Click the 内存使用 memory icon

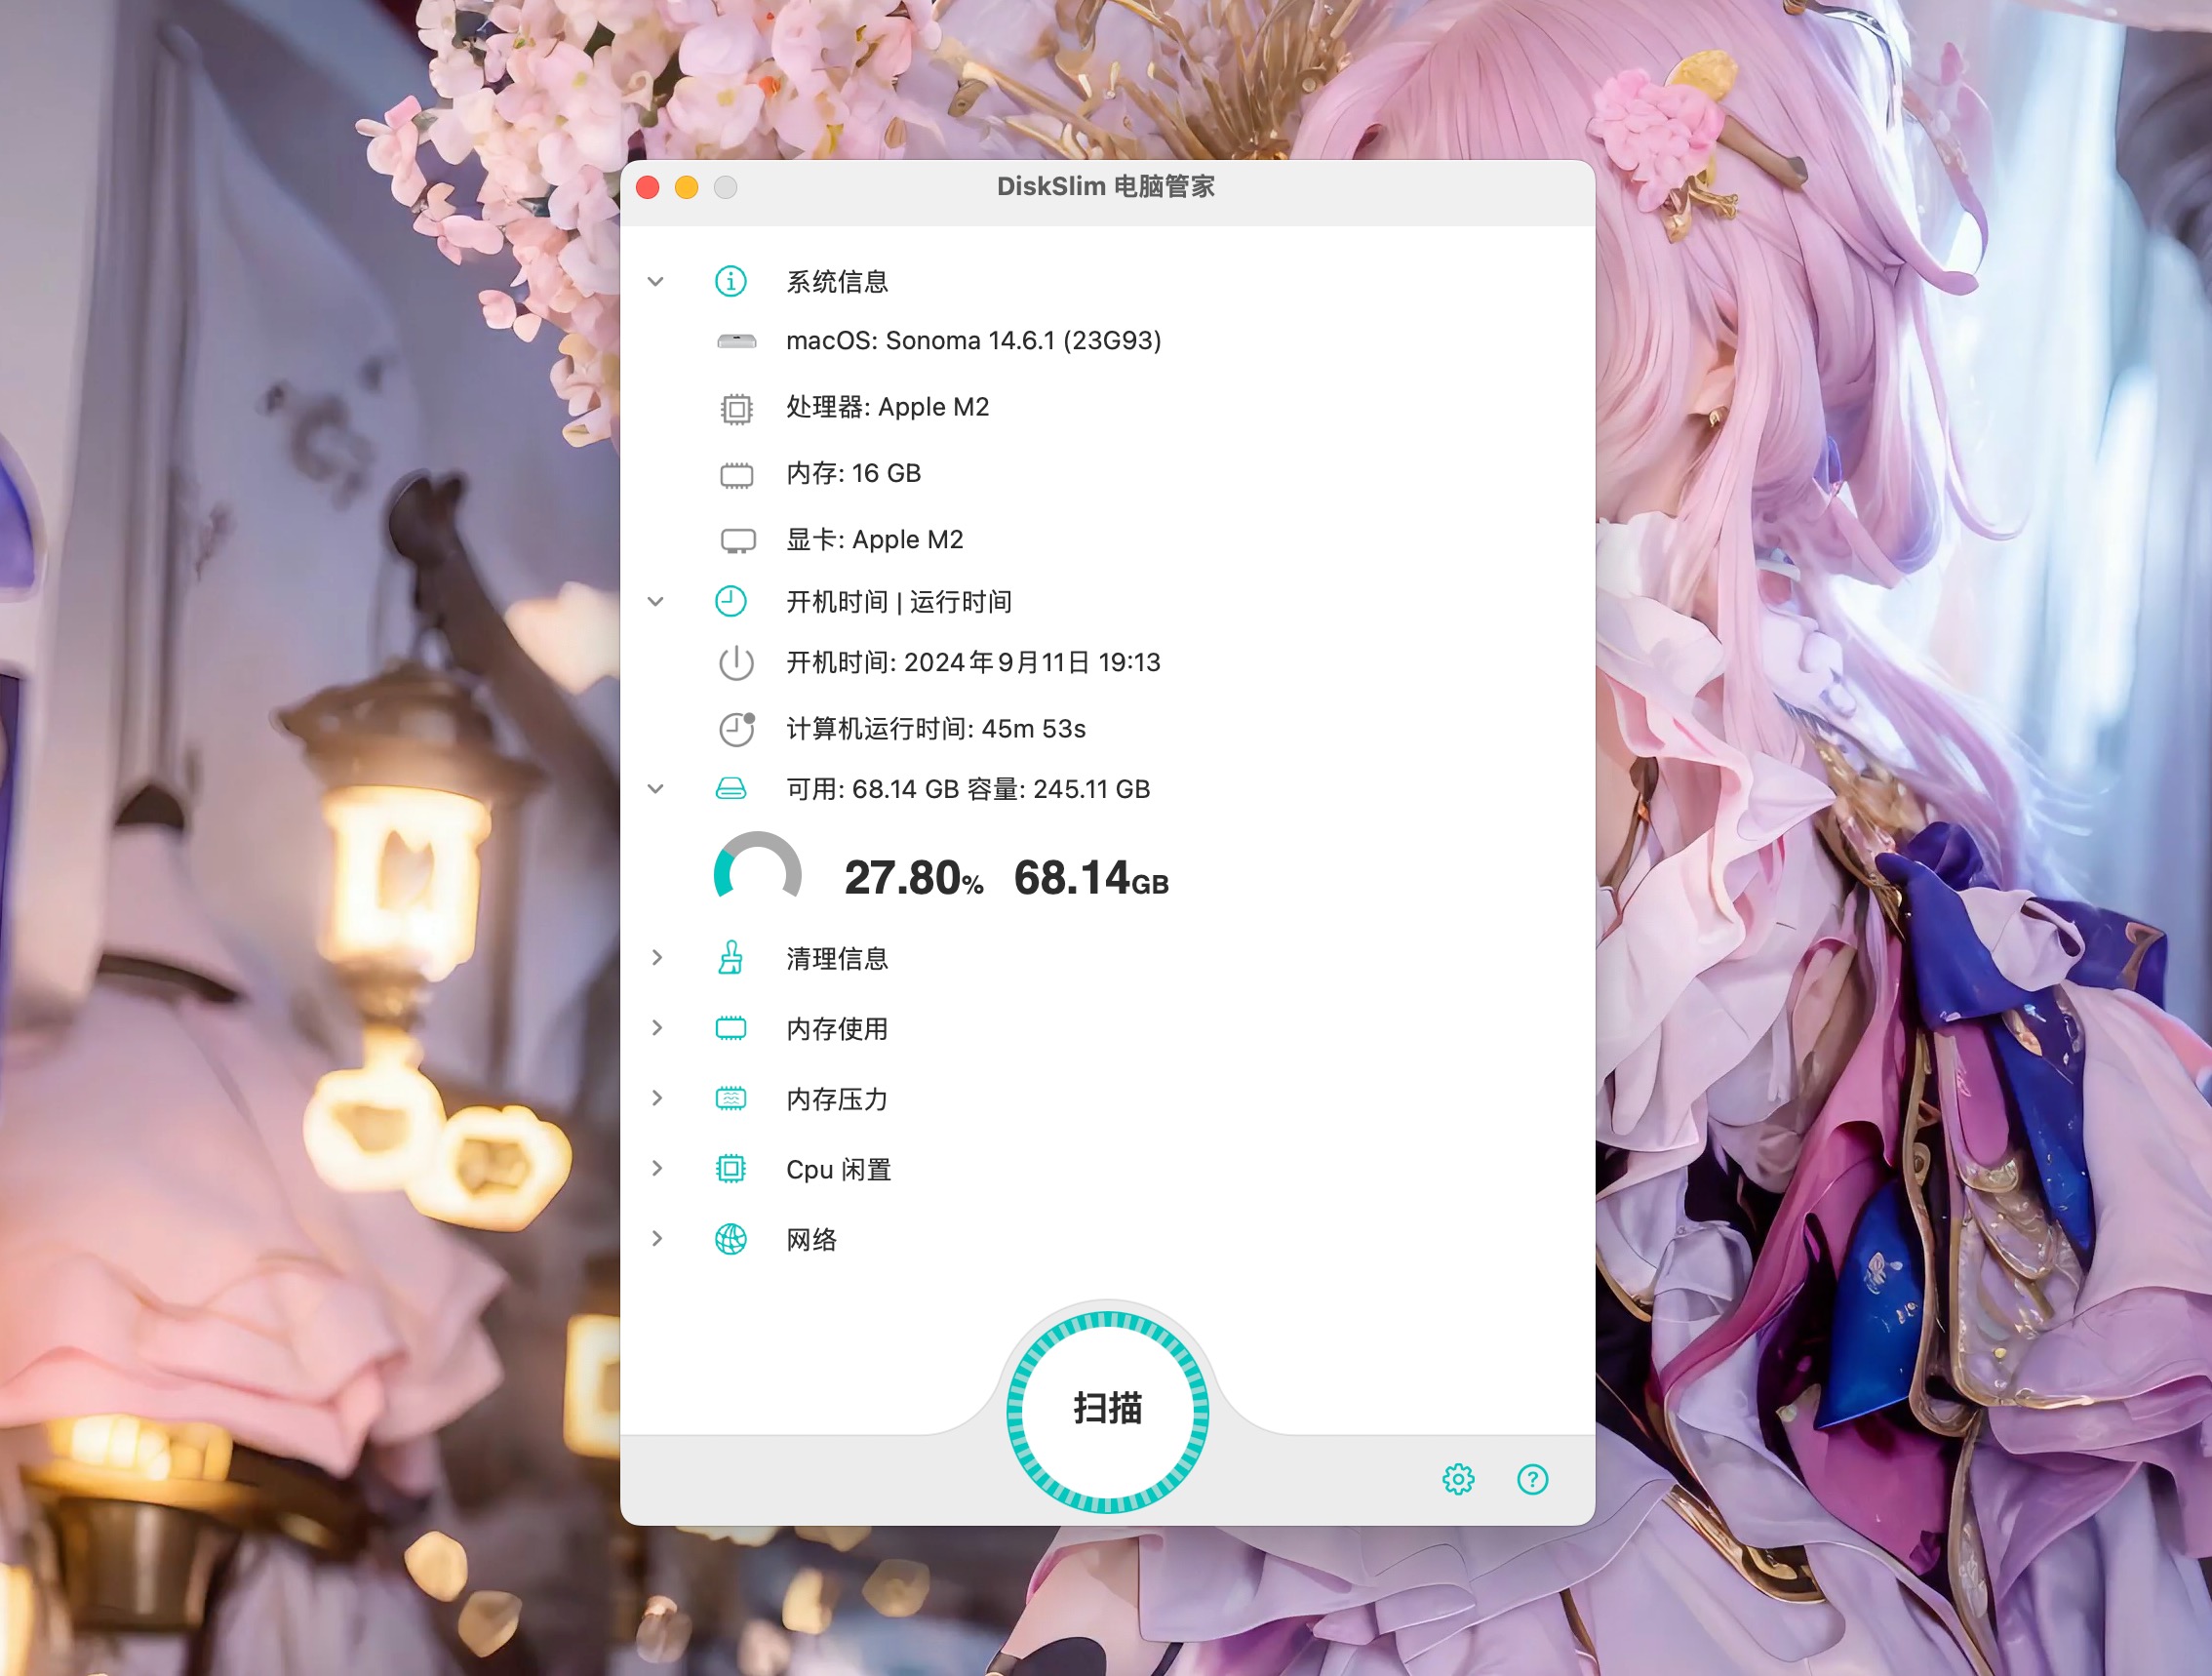click(x=731, y=1028)
